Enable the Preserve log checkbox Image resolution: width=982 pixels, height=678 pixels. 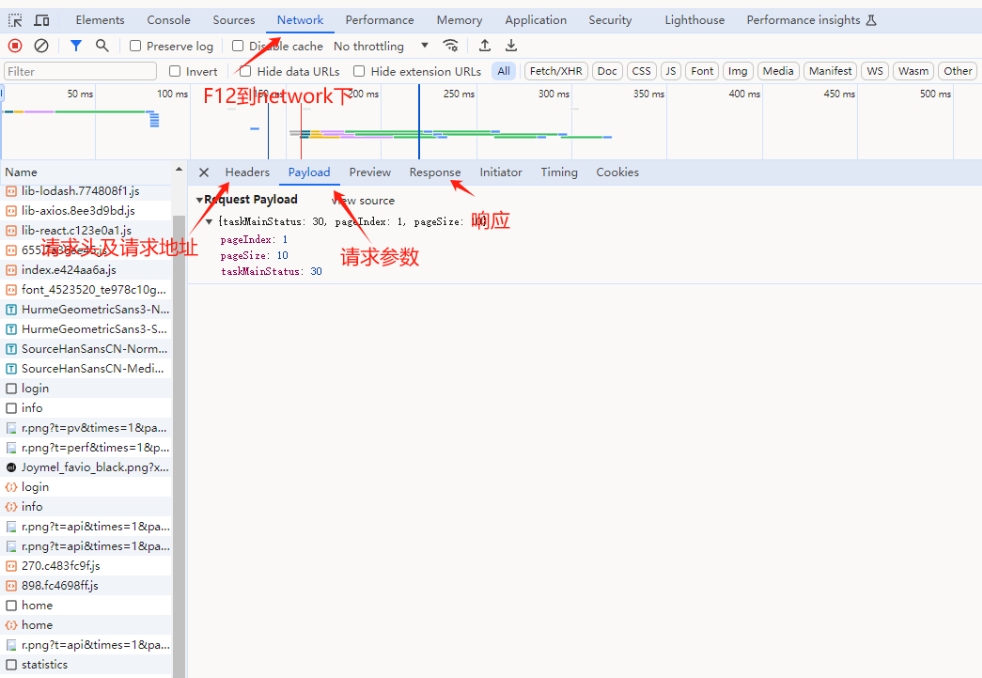(135, 46)
